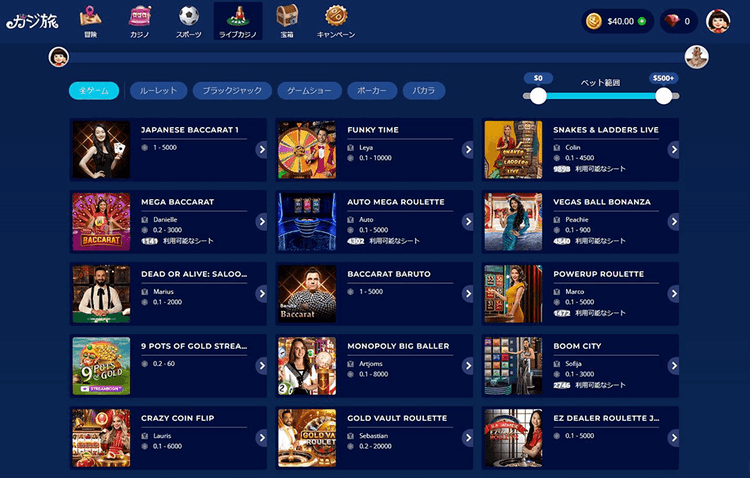Viewport: 750px width, 478px height.
Task: Click the $500+ maximum bet slider handle
Action: point(663,96)
